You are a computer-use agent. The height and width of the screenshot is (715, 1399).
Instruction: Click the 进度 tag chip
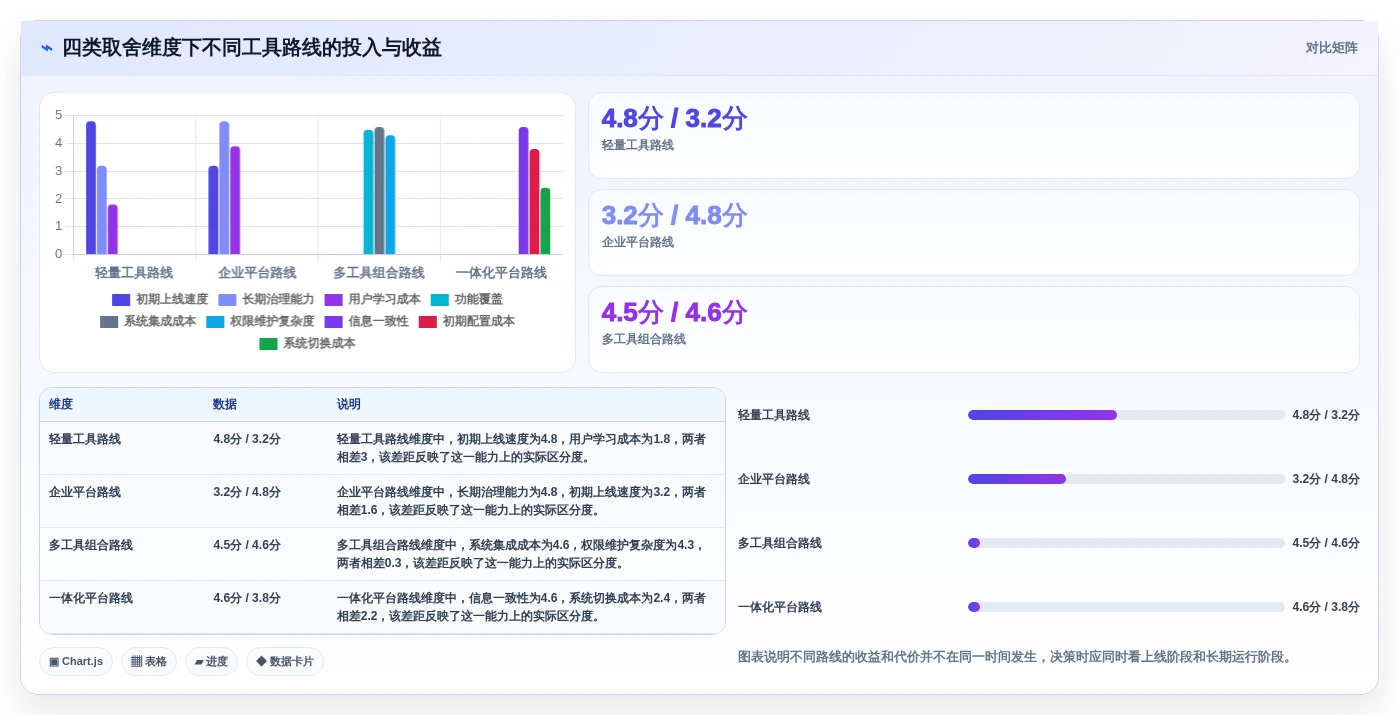(211, 661)
